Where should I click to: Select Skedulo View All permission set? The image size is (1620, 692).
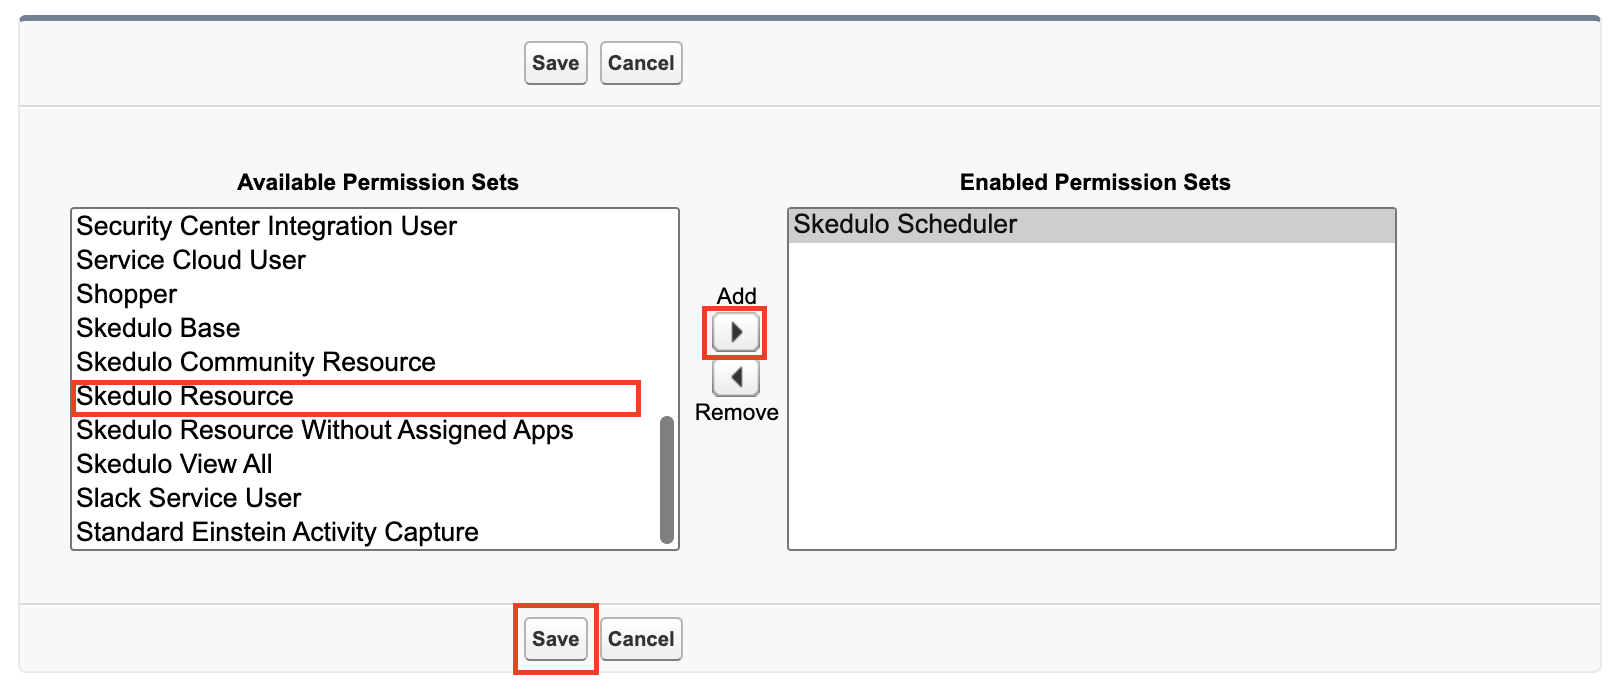pyautogui.click(x=174, y=465)
